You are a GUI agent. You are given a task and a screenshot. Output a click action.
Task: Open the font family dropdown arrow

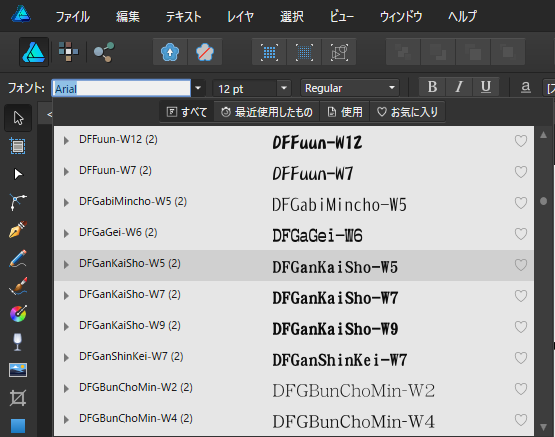[x=198, y=88]
